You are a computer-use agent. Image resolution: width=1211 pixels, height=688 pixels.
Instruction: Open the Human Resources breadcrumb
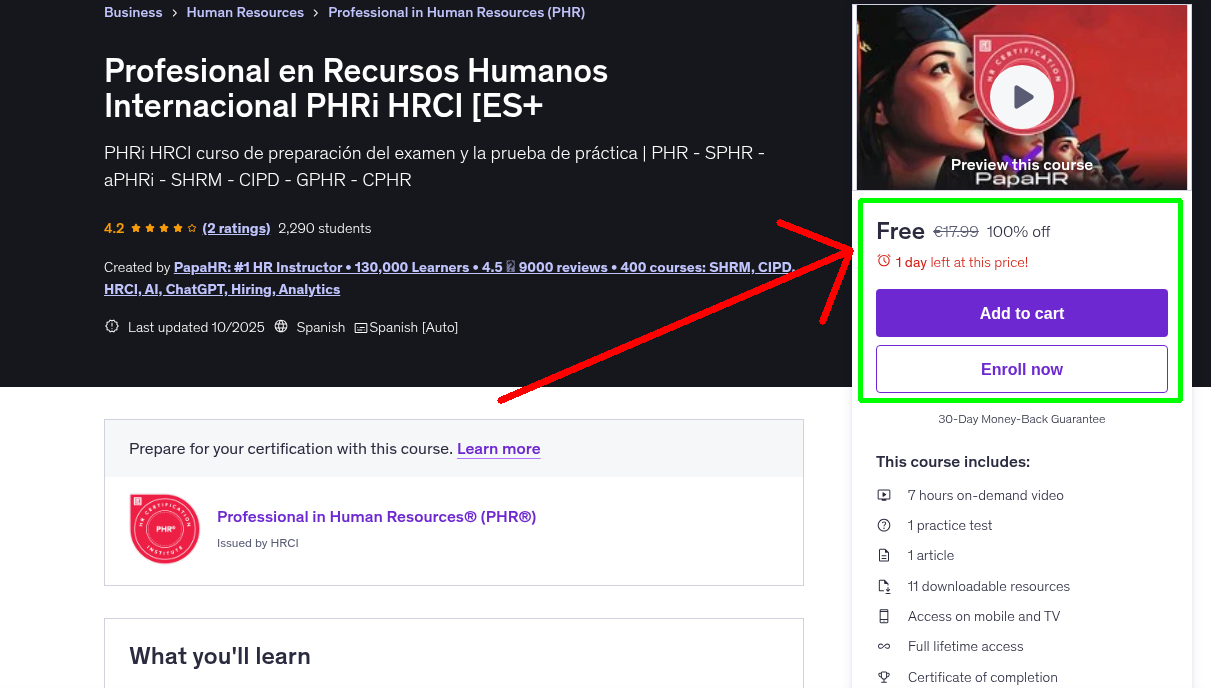coord(245,12)
